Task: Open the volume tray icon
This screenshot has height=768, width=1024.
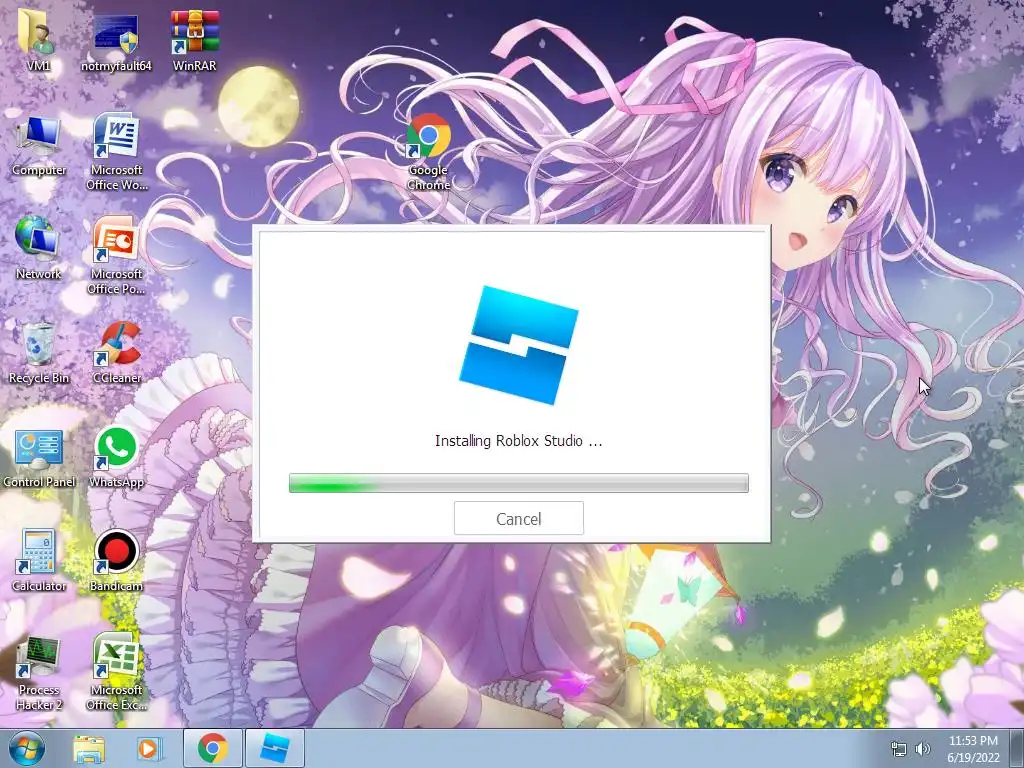Action: [923, 749]
